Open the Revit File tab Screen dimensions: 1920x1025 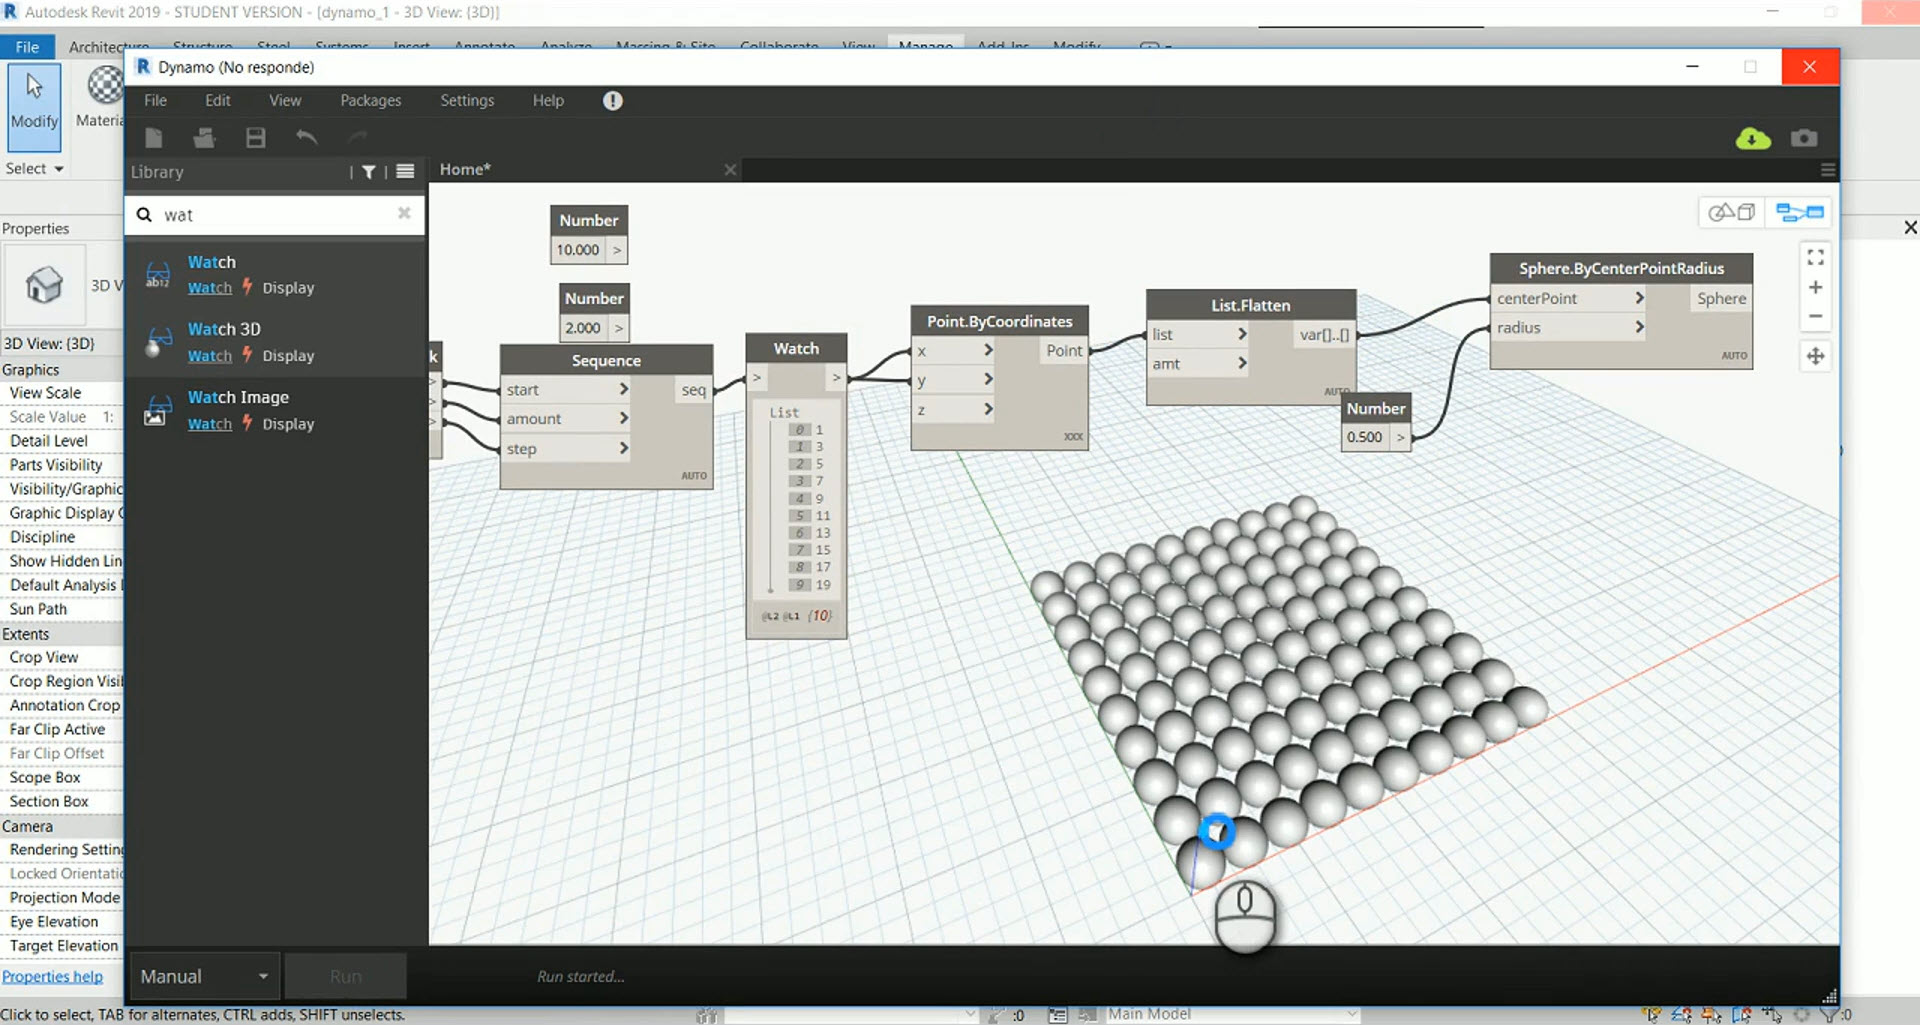point(27,46)
